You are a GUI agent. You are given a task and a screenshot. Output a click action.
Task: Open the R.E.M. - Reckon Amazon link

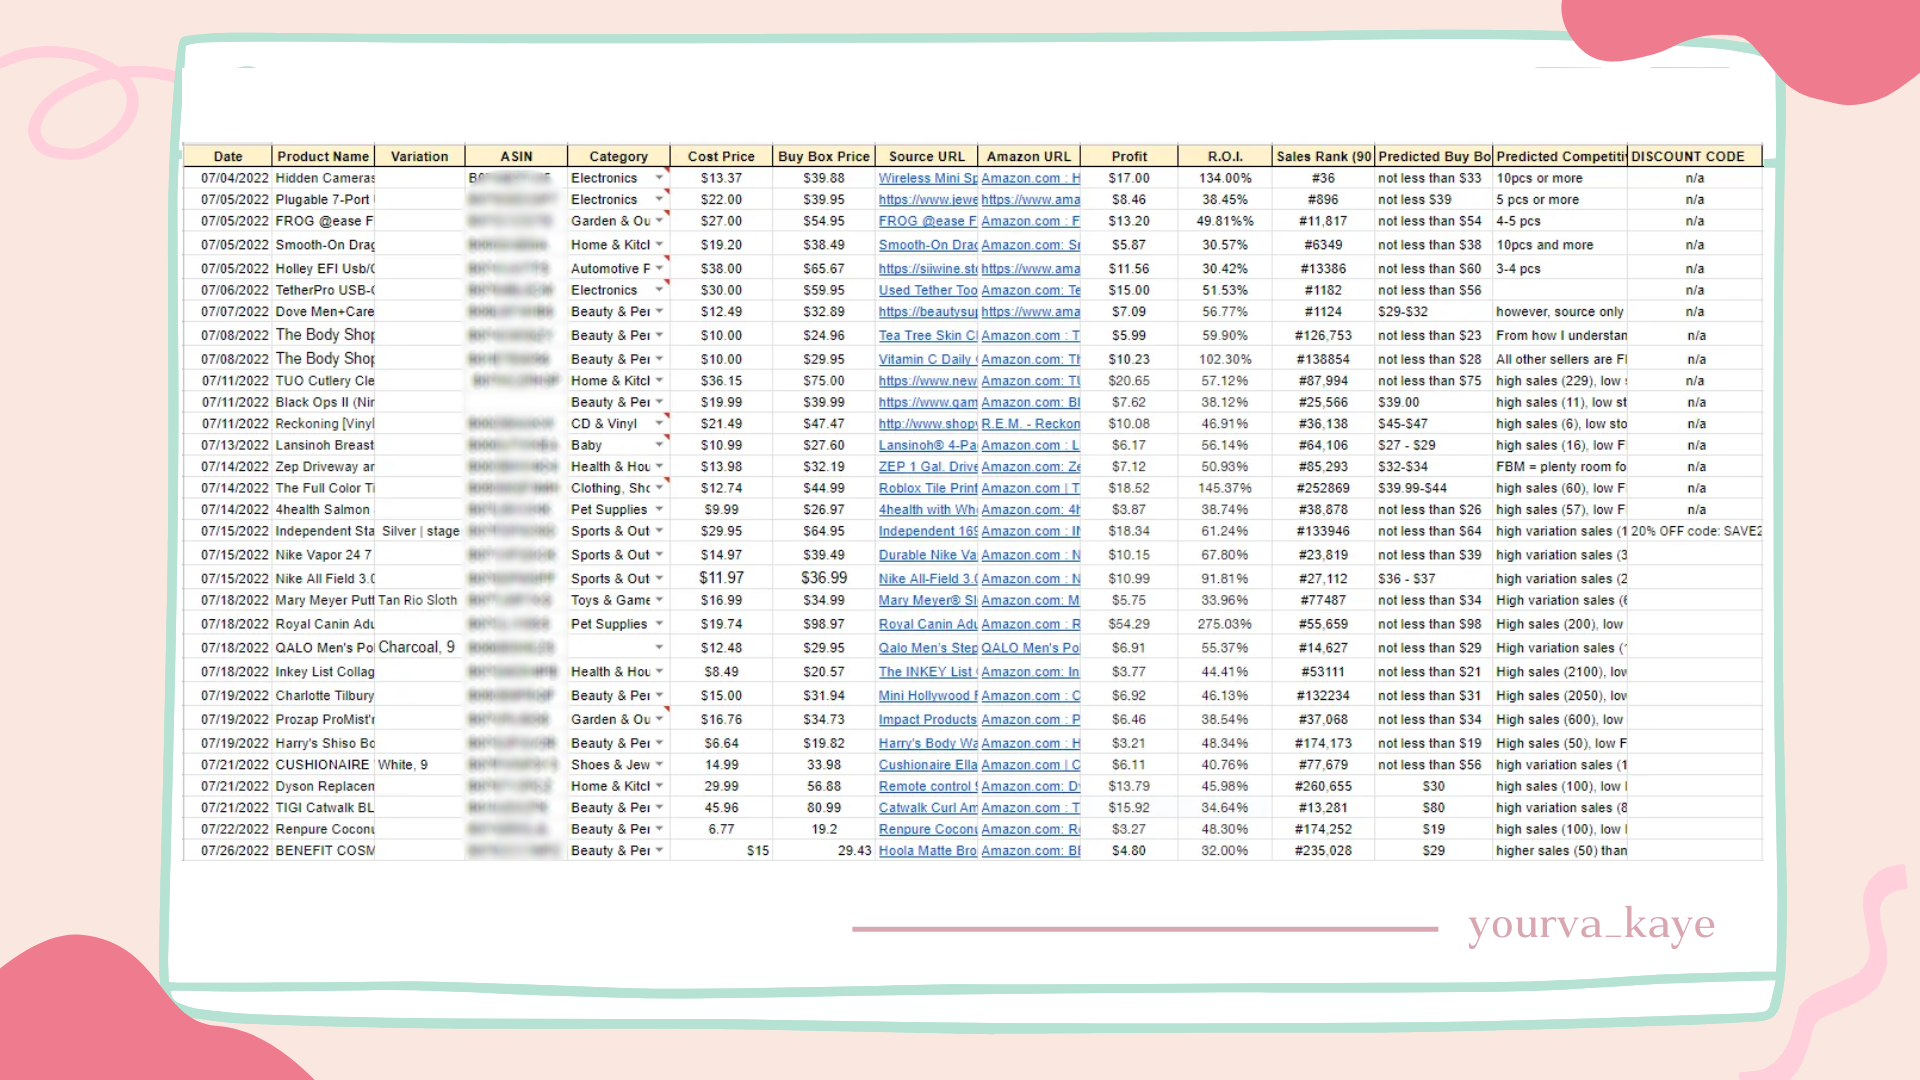pos(1031,424)
